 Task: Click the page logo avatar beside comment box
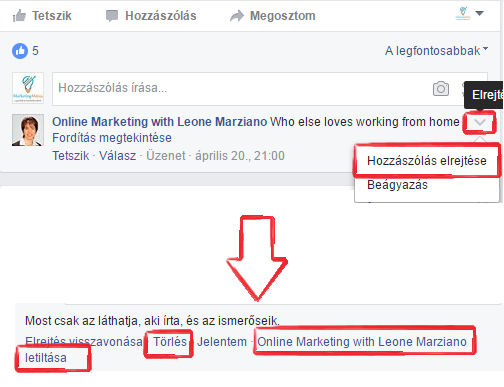(28, 88)
